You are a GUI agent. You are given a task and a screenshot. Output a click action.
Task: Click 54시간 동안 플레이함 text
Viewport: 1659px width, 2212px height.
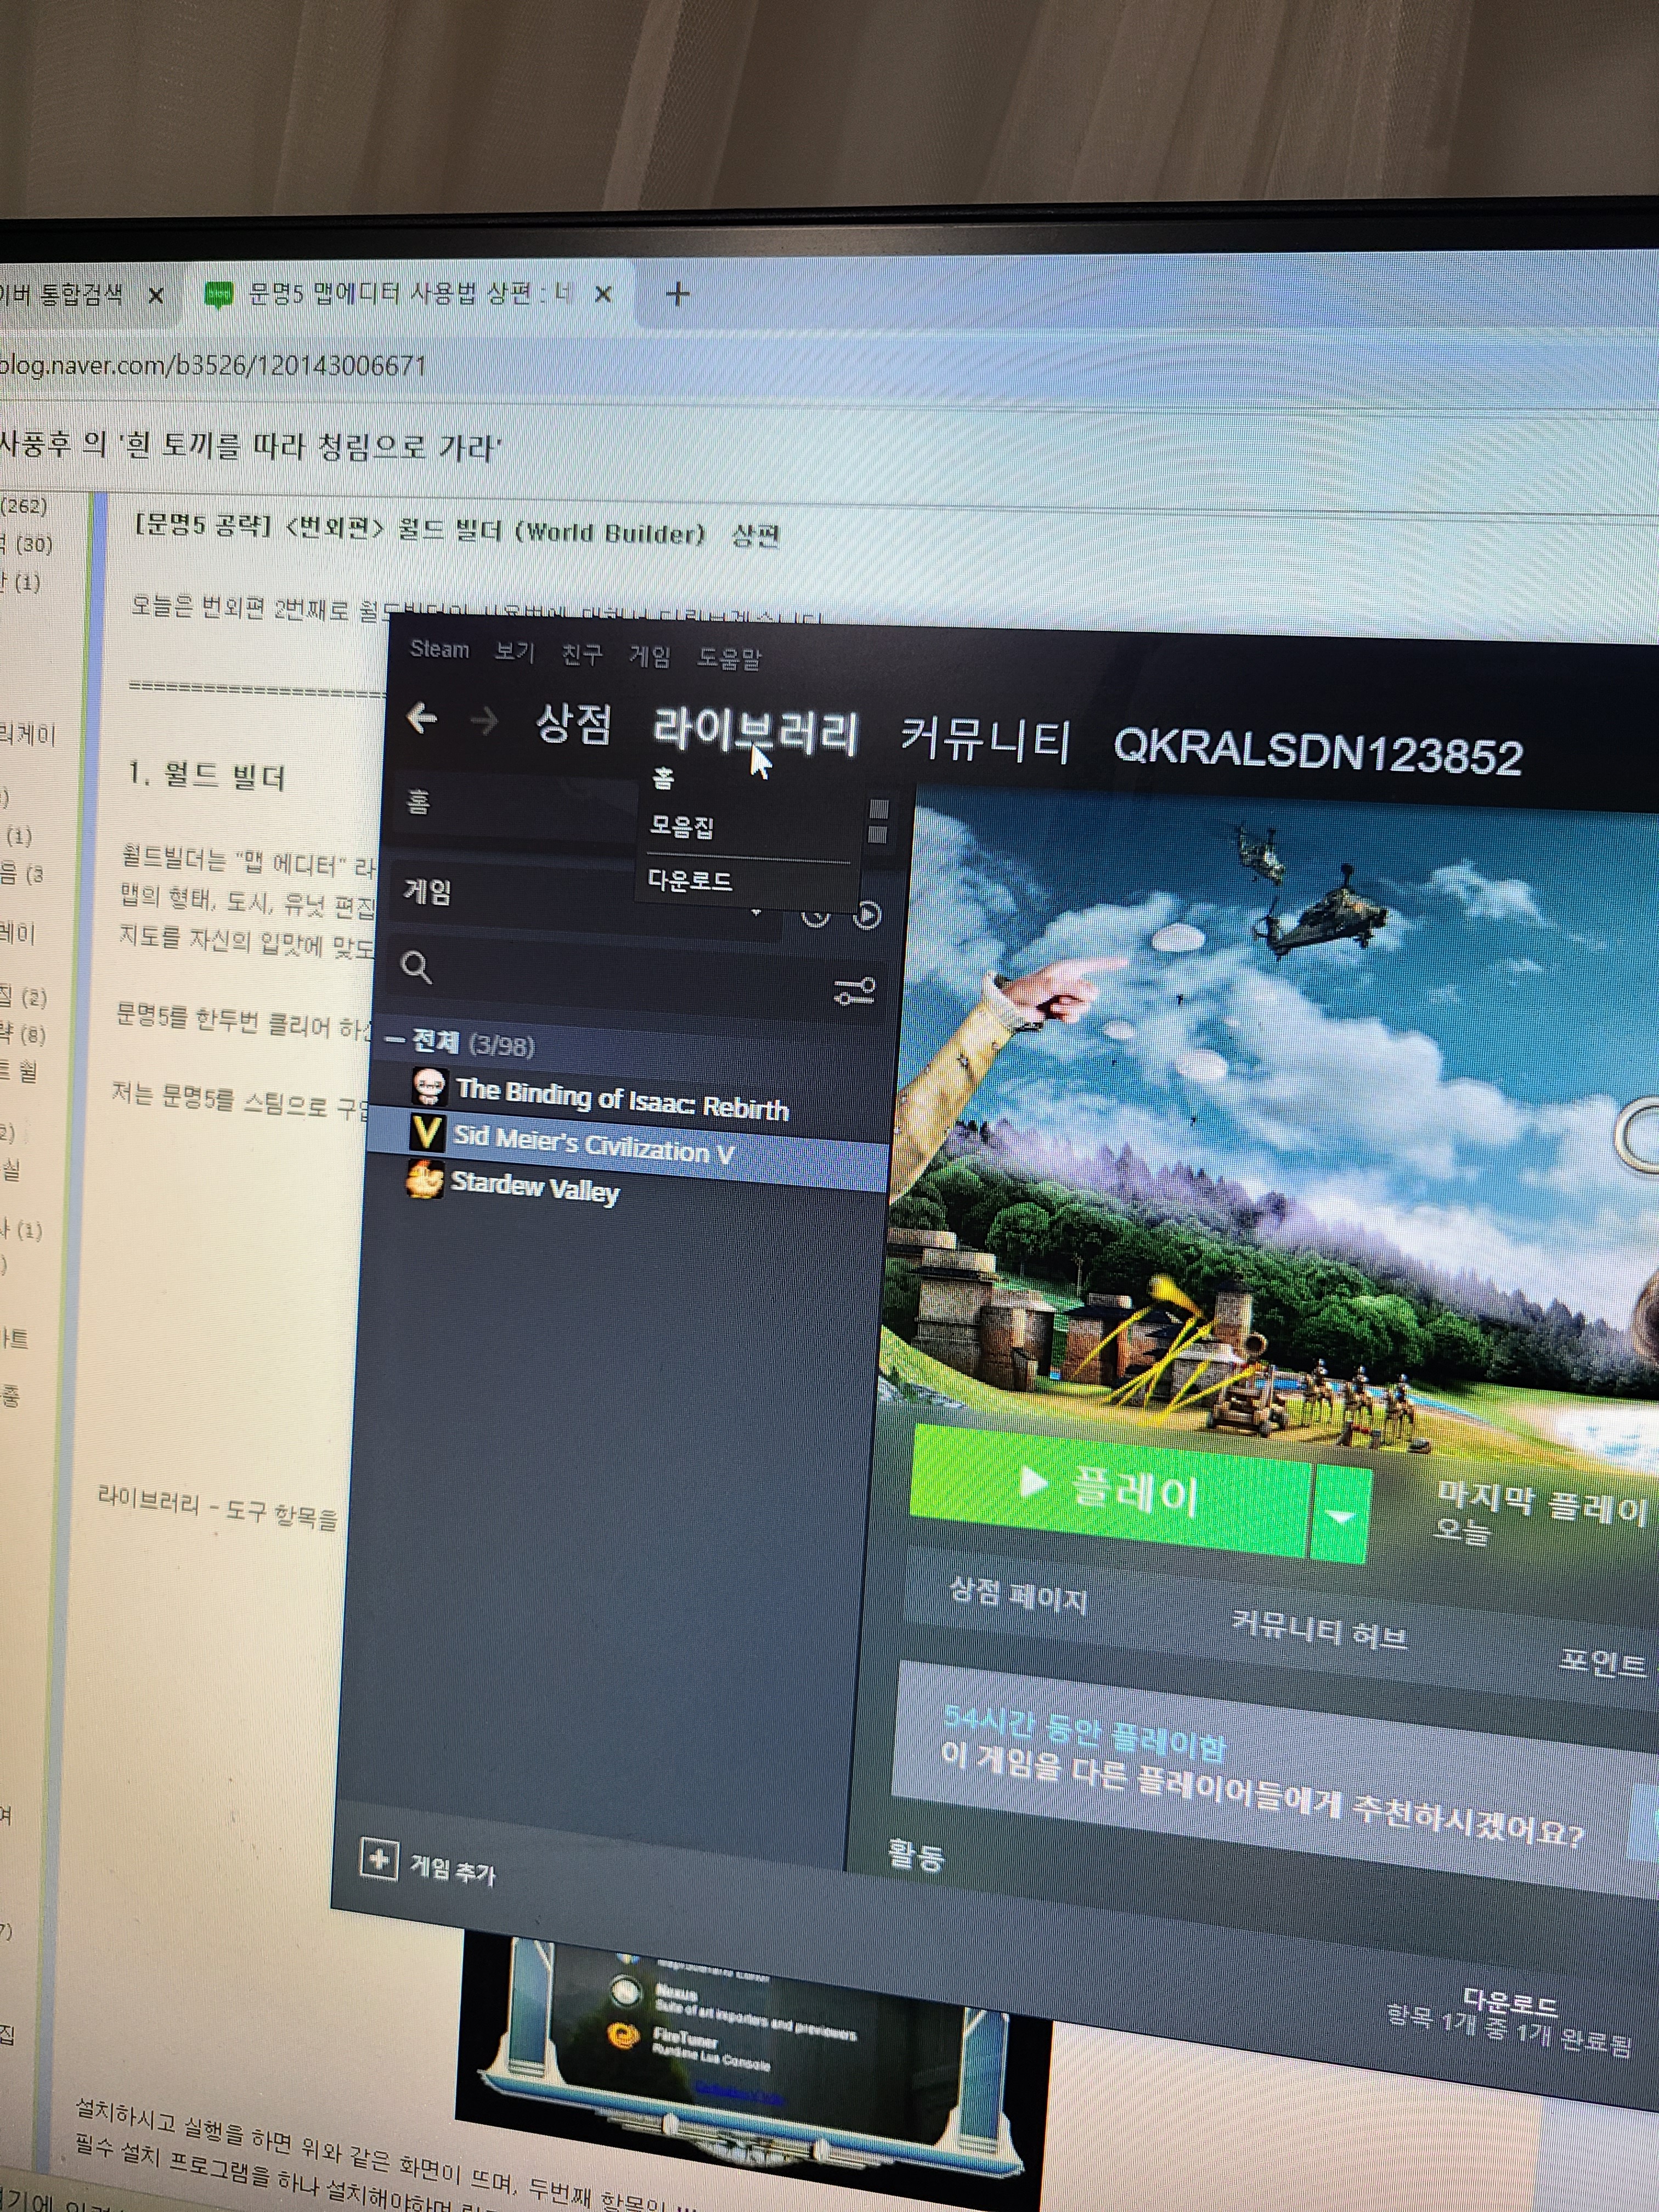click(1085, 1733)
